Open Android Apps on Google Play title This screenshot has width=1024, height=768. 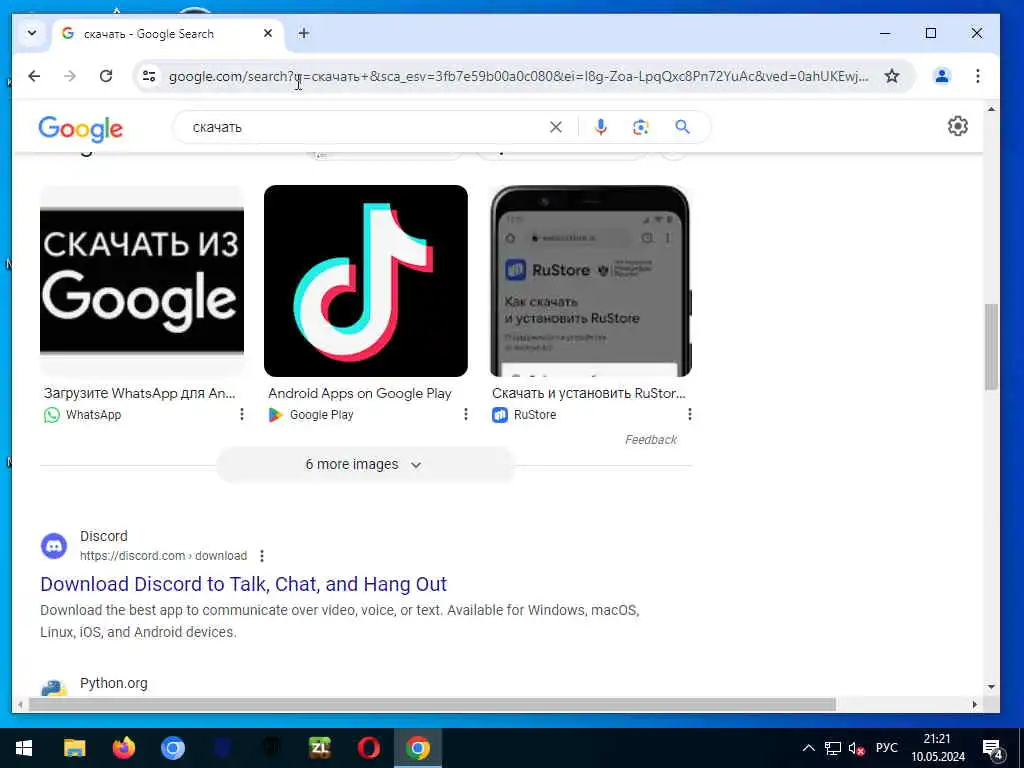click(360, 393)
